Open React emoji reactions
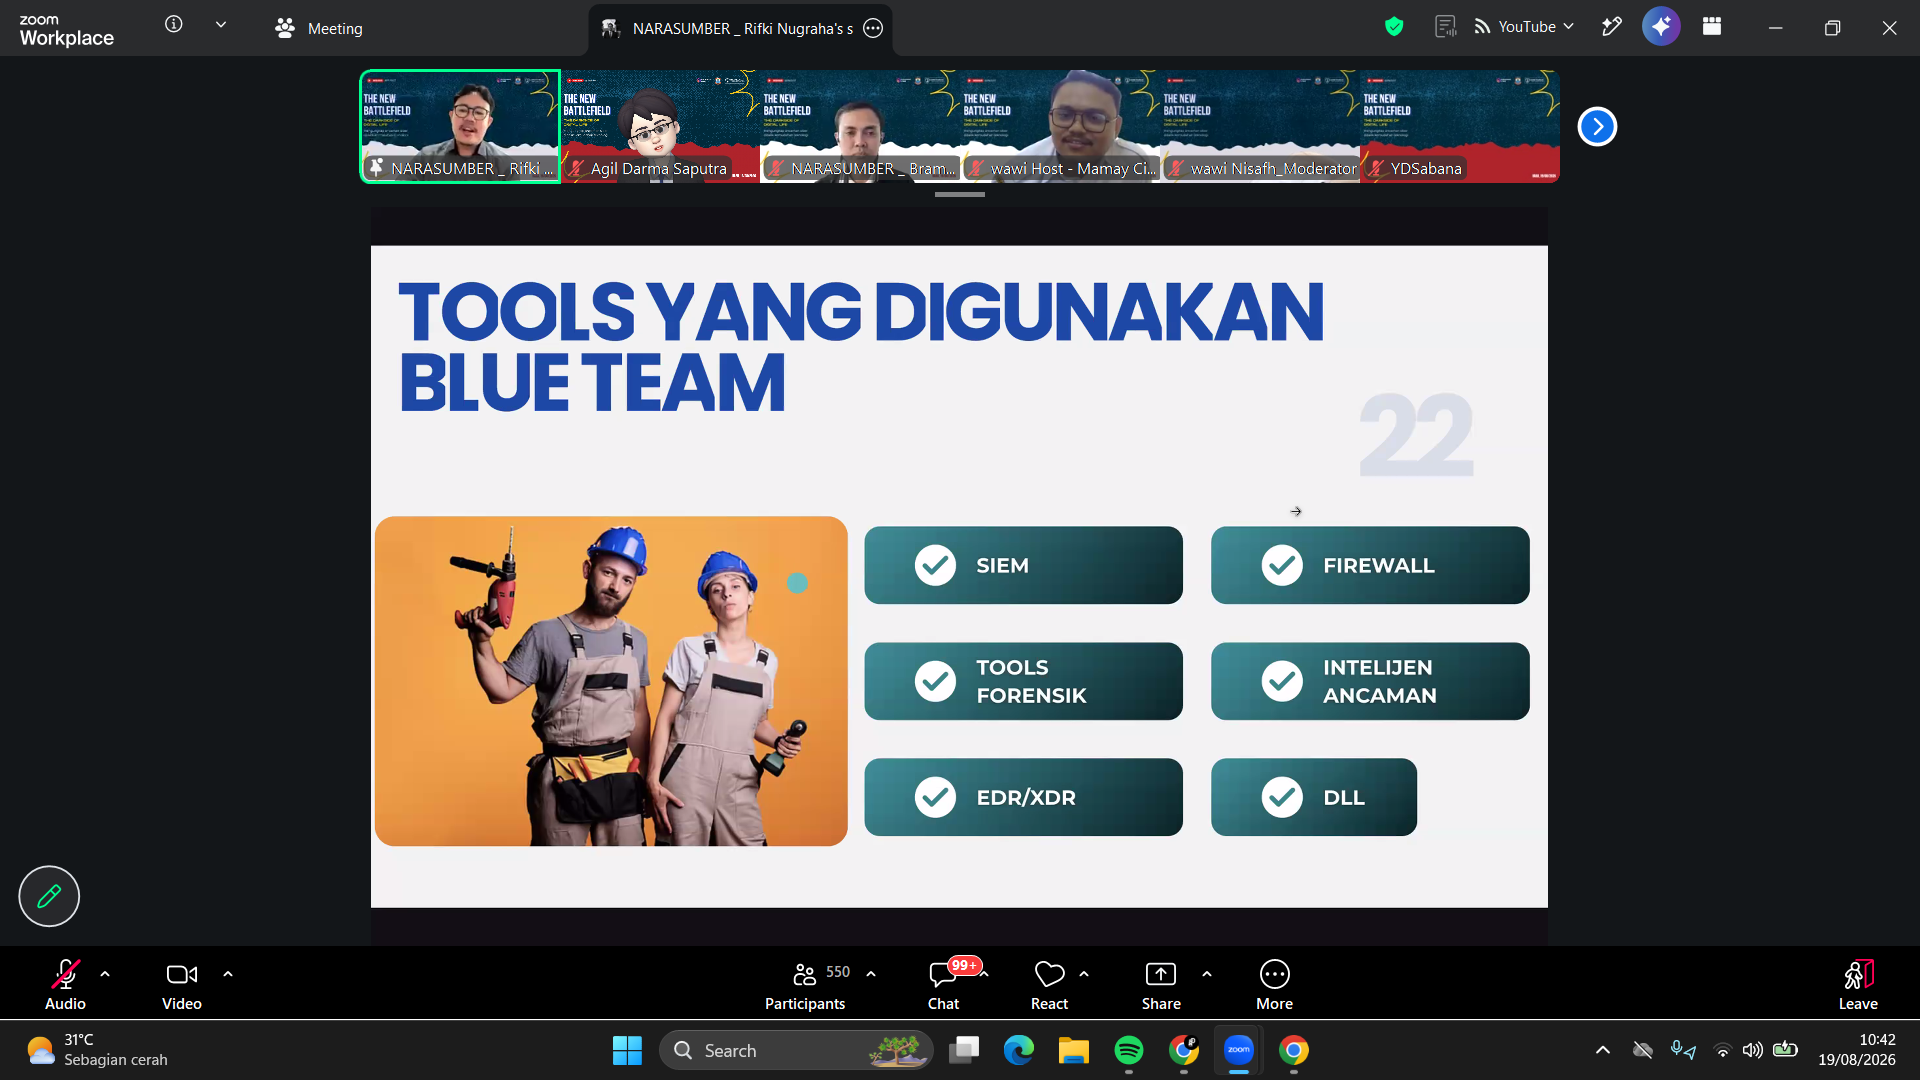 point(1049,985)
